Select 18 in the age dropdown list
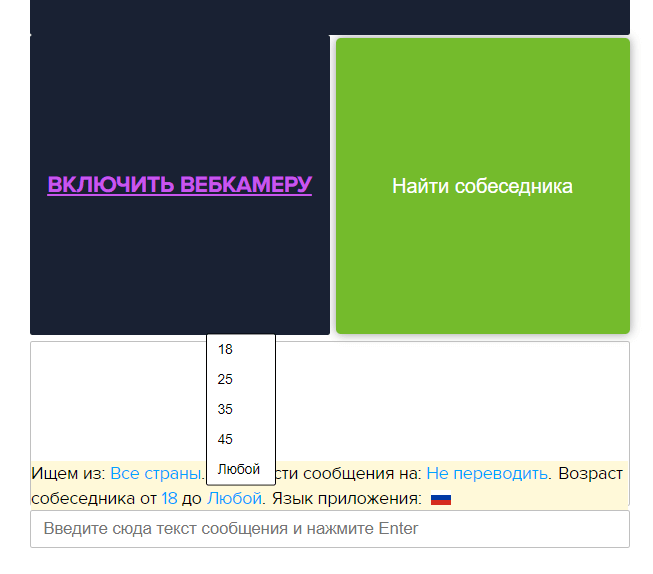The image size is (653, 574). coord(241,349)
